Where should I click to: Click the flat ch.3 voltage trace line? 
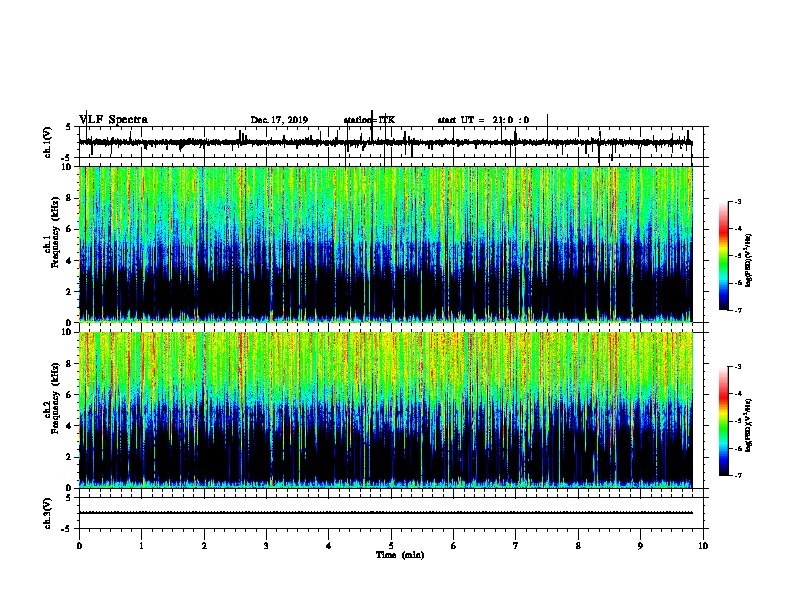(385, 513)
